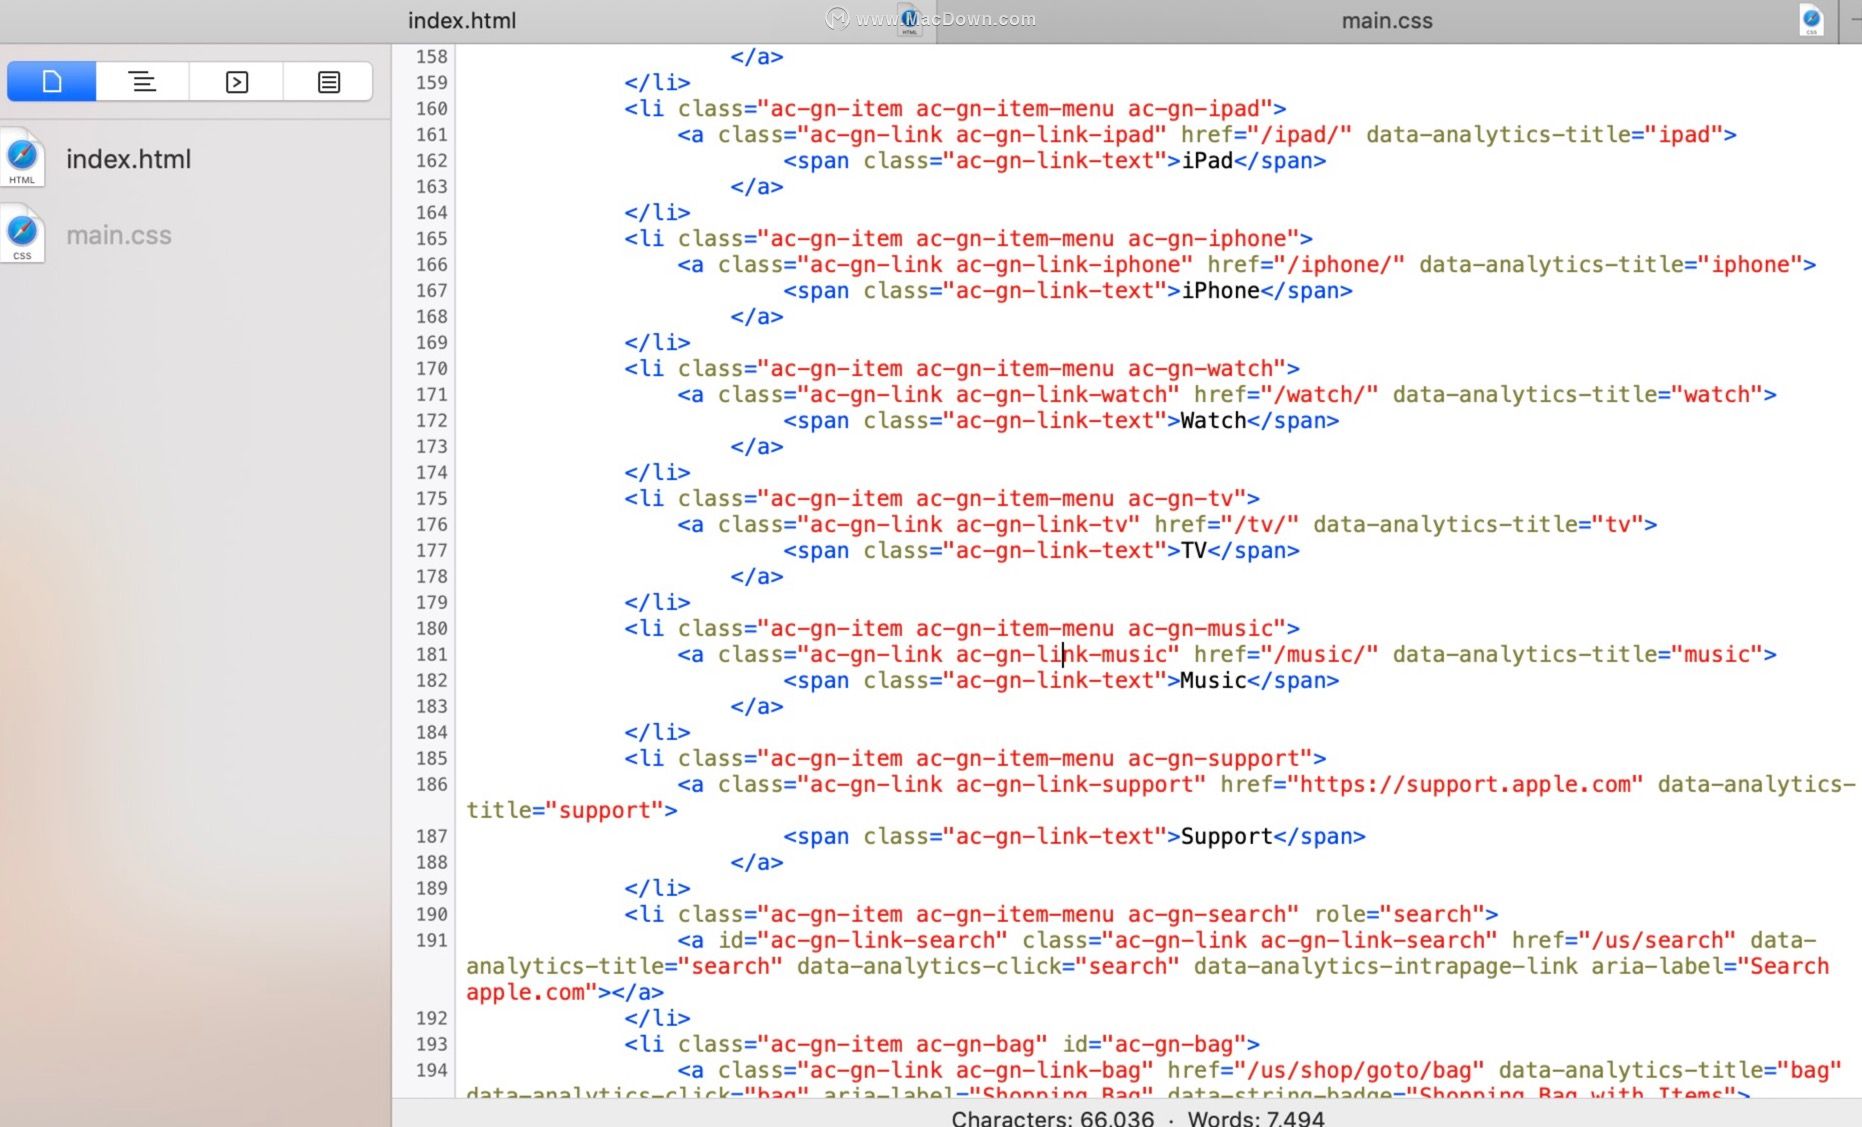Click the closing </li> tag on line 179
The image size is (1862, 1127).
point(657,603)
